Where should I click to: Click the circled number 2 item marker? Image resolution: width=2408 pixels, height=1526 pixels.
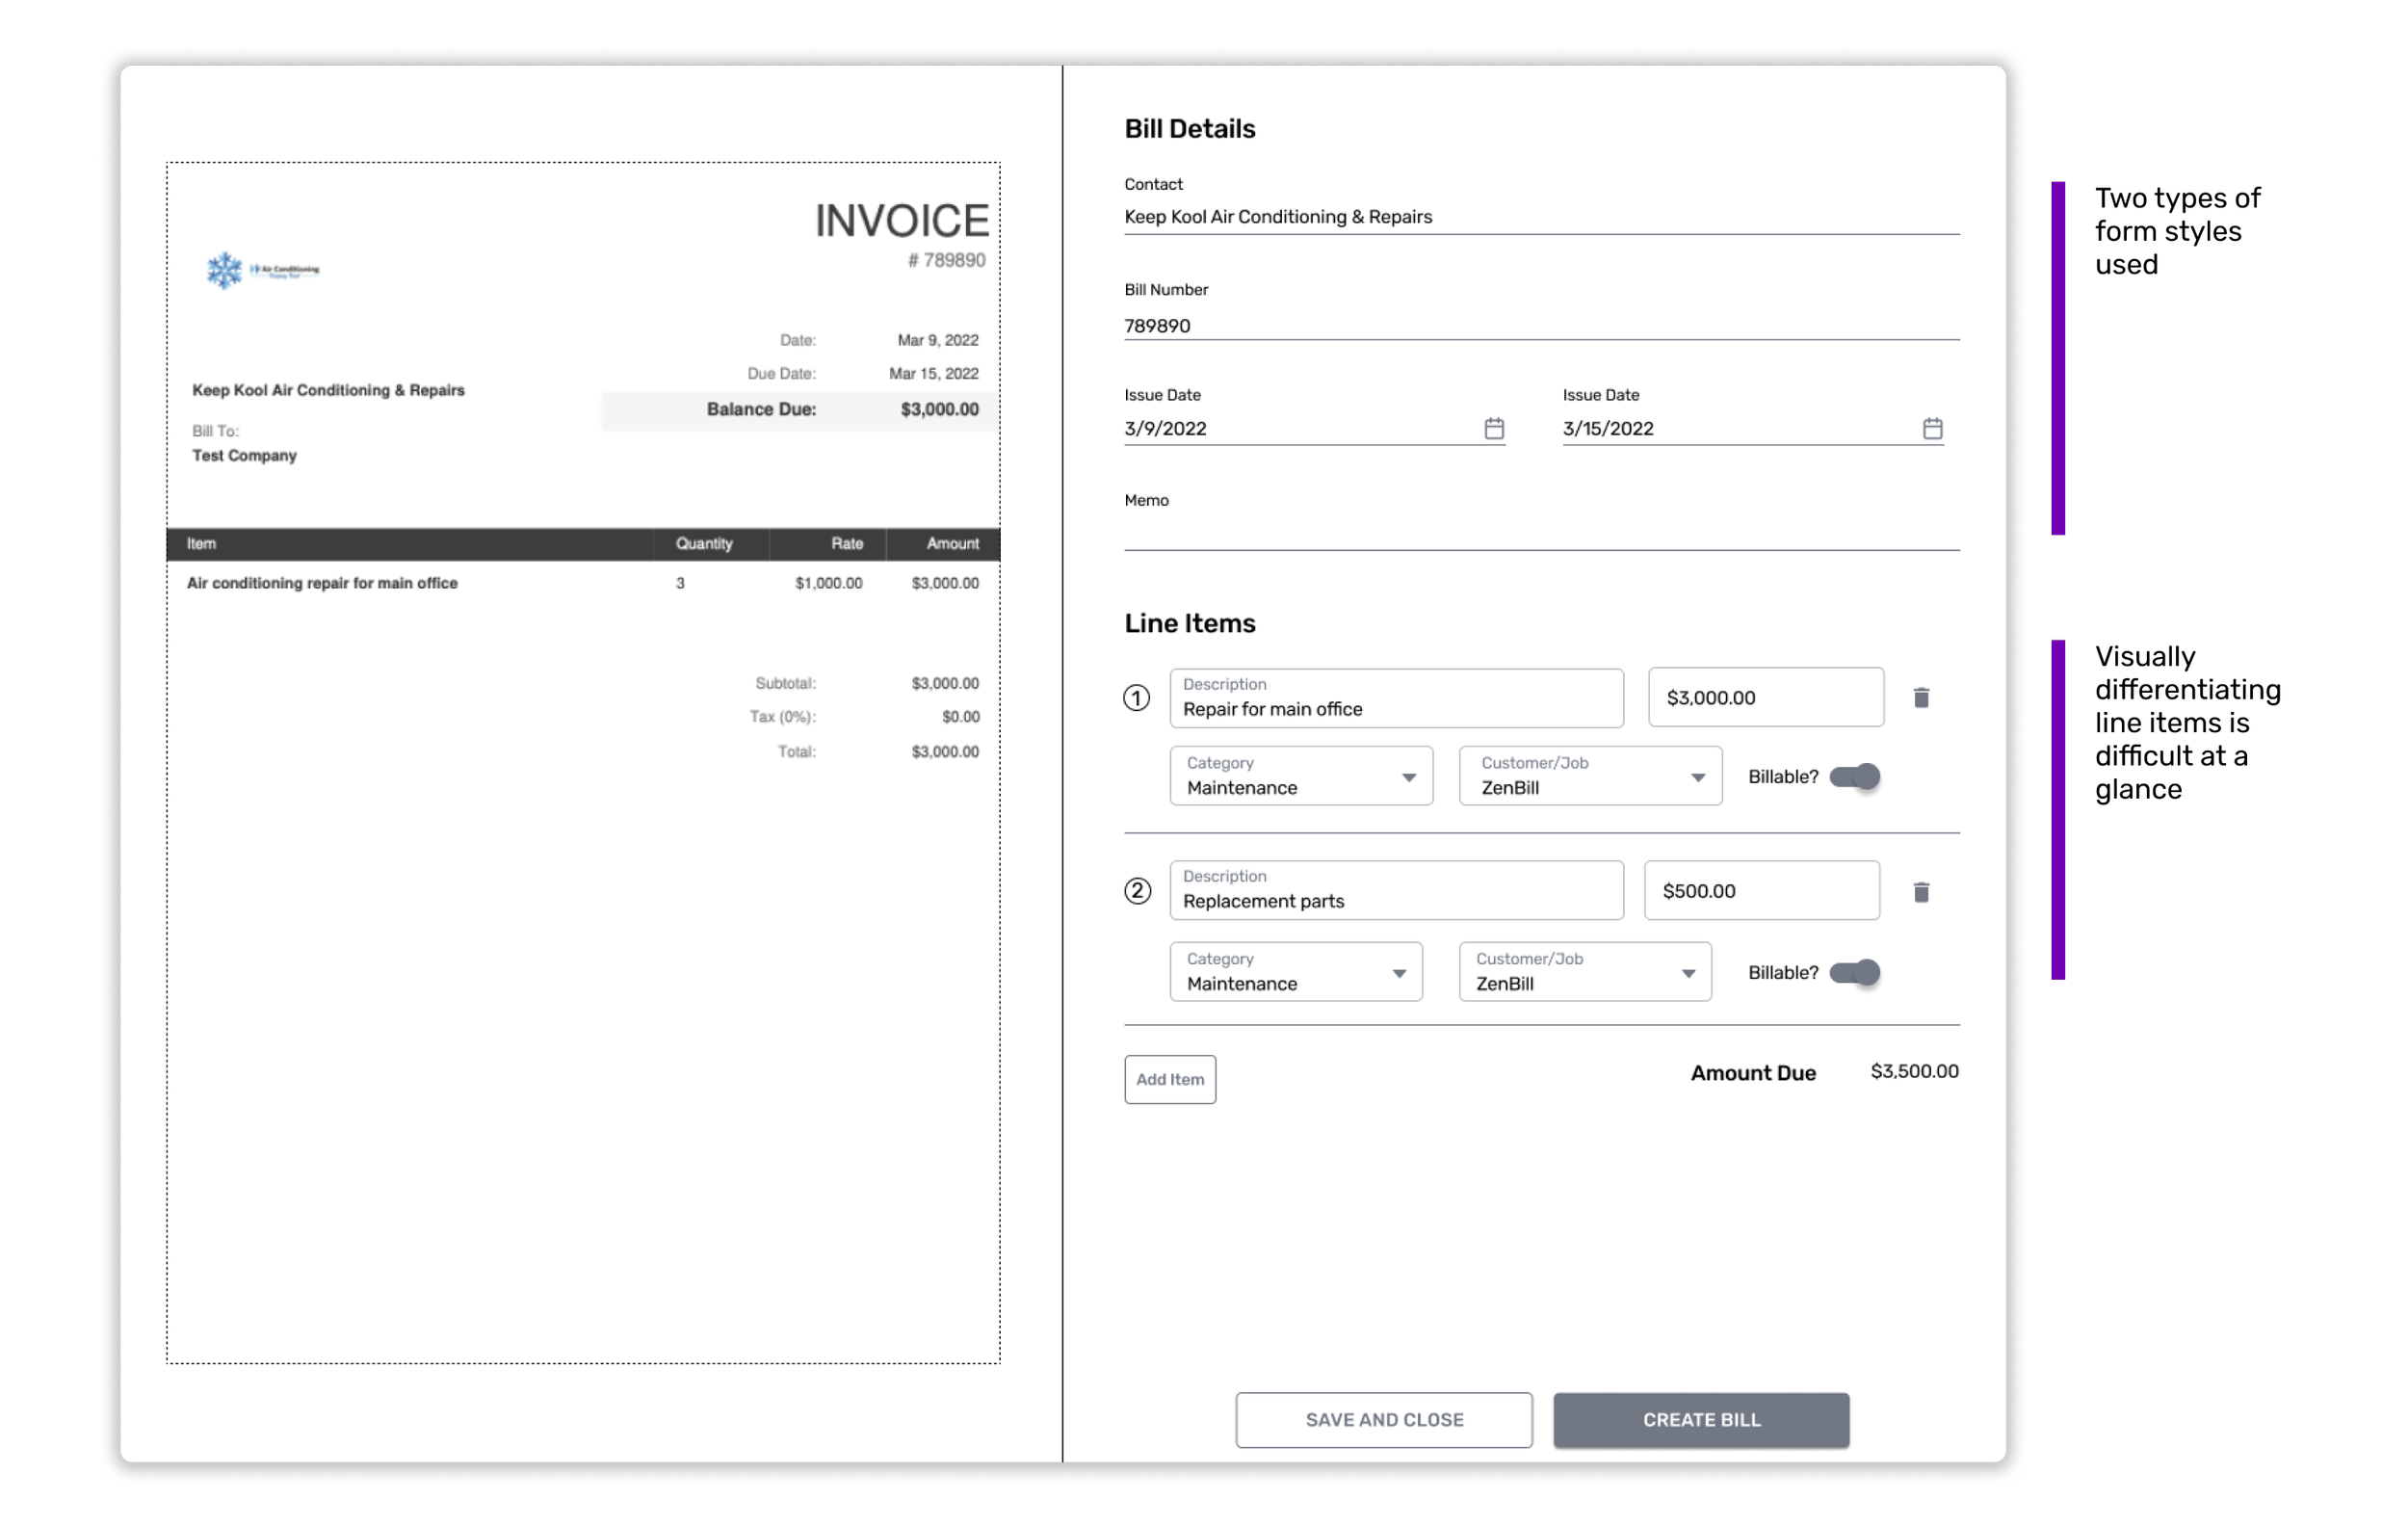click(x=1137, y=891)
